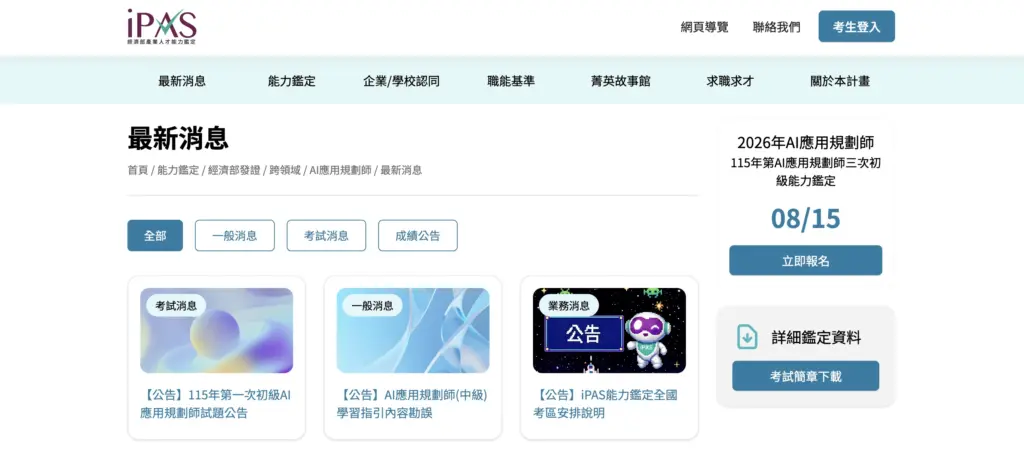Open the 最新消息 menu
The image size is (1024, 450).
[182, 82]
